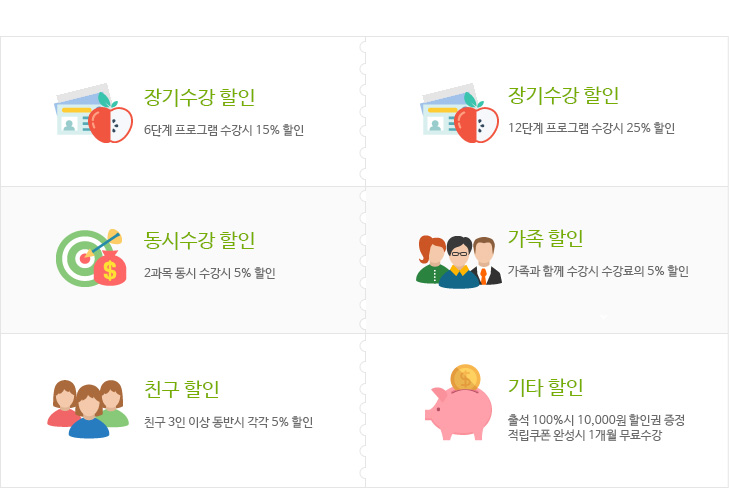Click the gold coin above the piggy bank
The width and height of the screenshot is (729, 502).
pyautogui.click(x=465, y=377)
